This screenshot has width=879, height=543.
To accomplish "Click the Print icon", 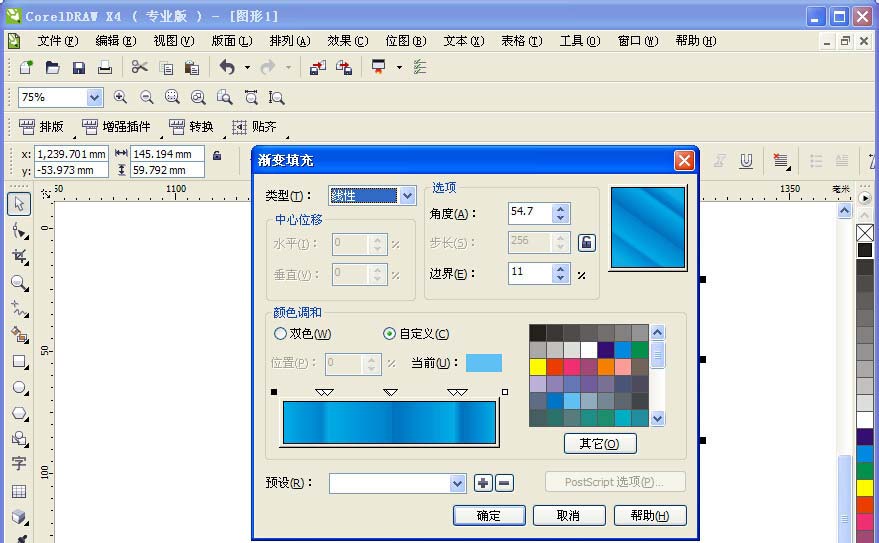I will 105,68.
